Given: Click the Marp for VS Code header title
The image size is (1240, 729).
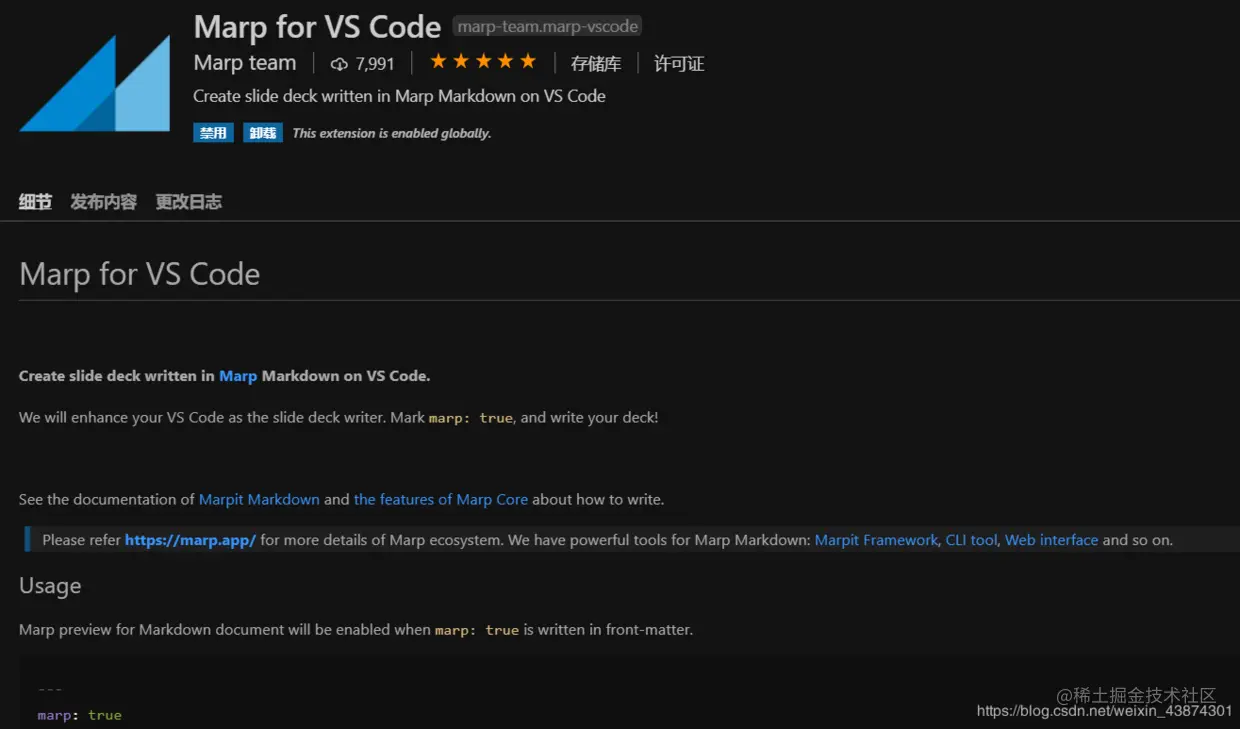Looking at the screenshot, I should coord(317,27).
